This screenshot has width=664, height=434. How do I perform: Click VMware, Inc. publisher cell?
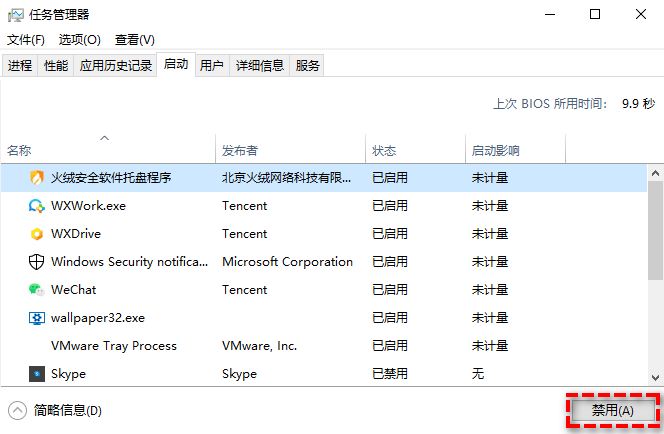(x=260, y=346)
